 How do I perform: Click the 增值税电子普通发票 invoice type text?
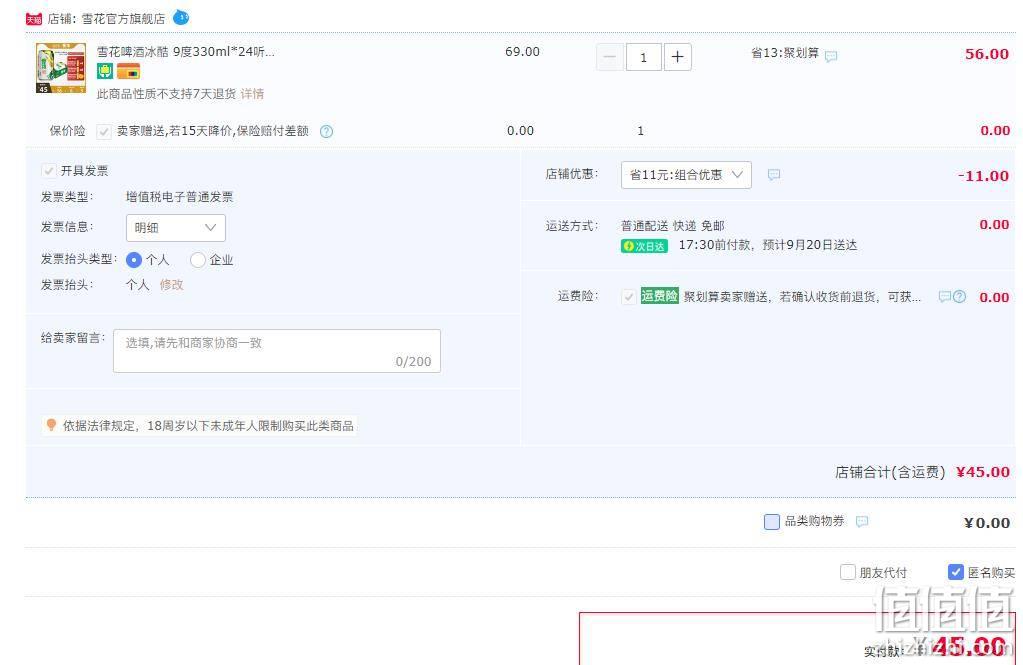click(179, 197)
